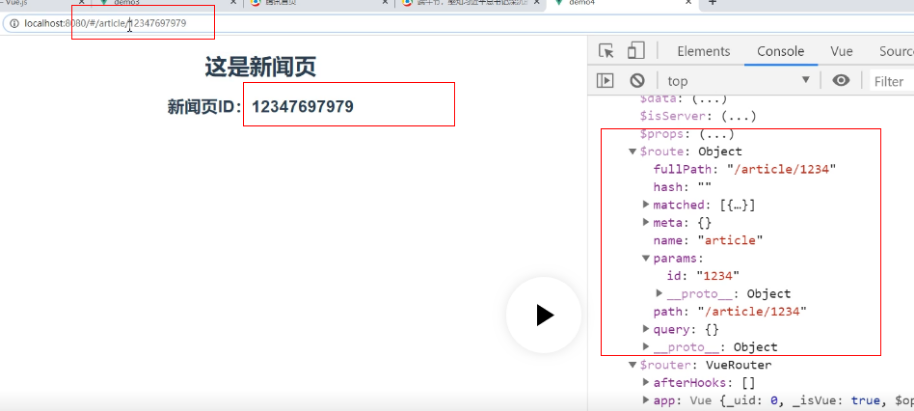Play the video with center play button
914x411 pixels.
pos(544,315)
